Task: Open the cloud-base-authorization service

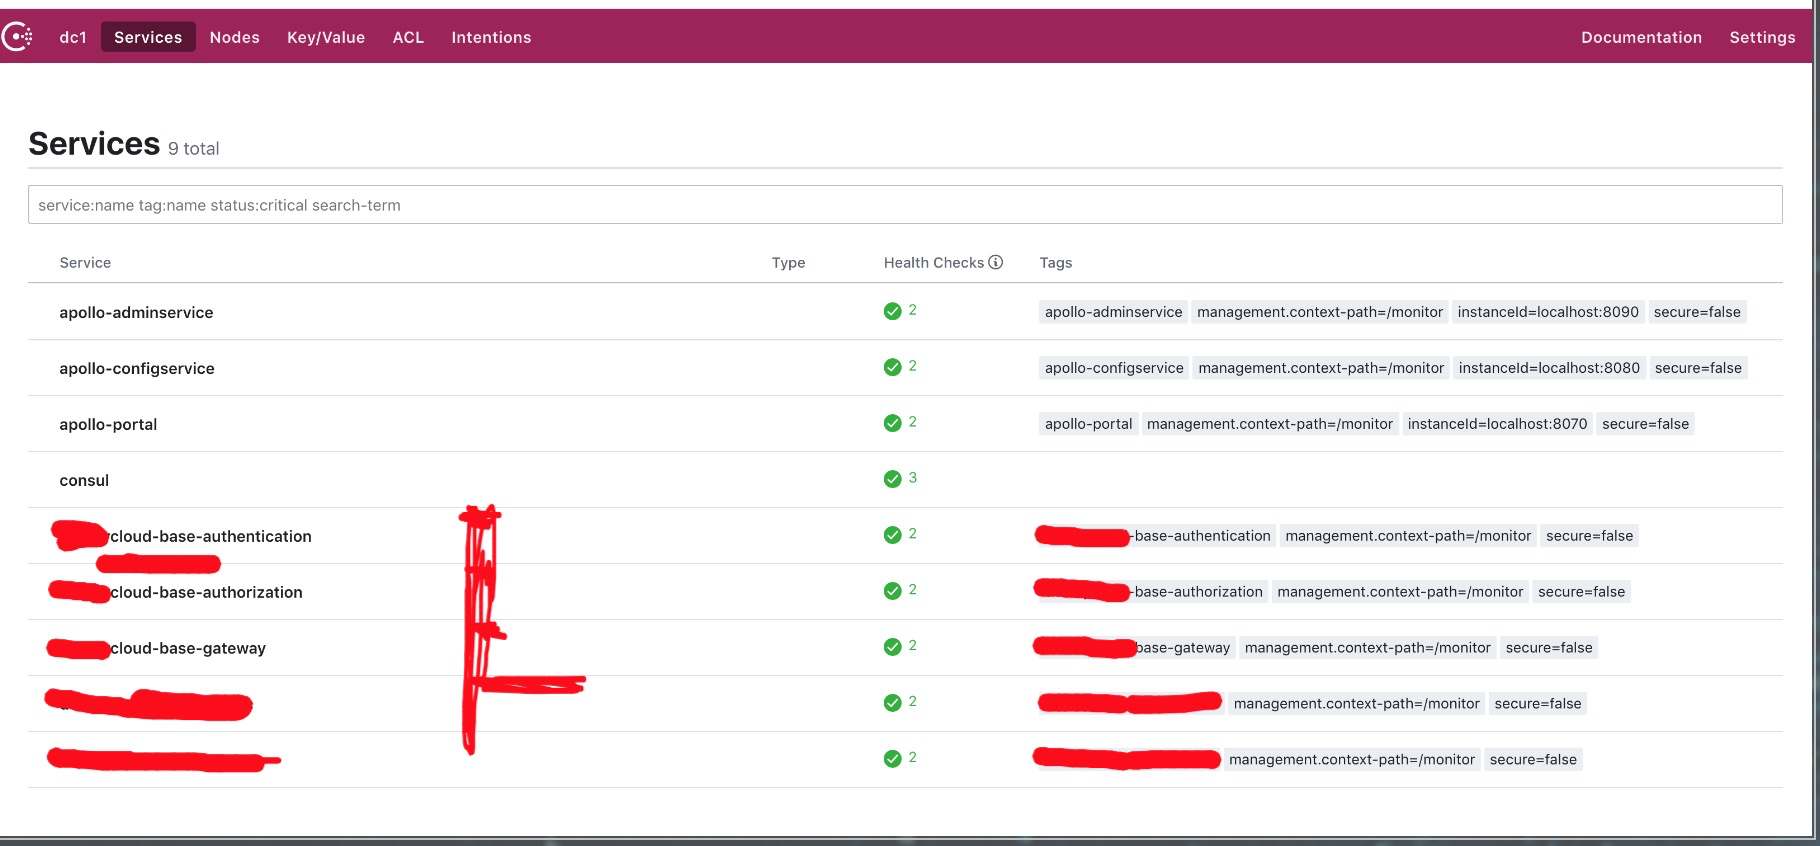Action: point(206,592)
